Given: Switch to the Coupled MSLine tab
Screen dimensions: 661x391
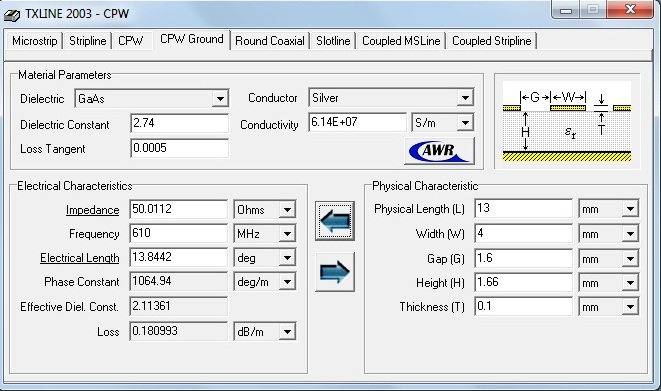Looking at the screenshot, I should coord(401,41).
